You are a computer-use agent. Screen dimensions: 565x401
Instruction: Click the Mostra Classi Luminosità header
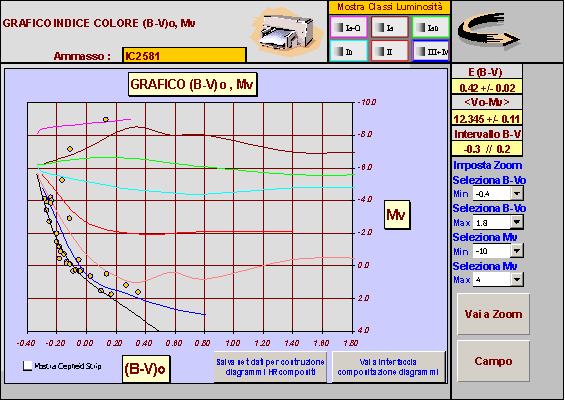(389, 7)
